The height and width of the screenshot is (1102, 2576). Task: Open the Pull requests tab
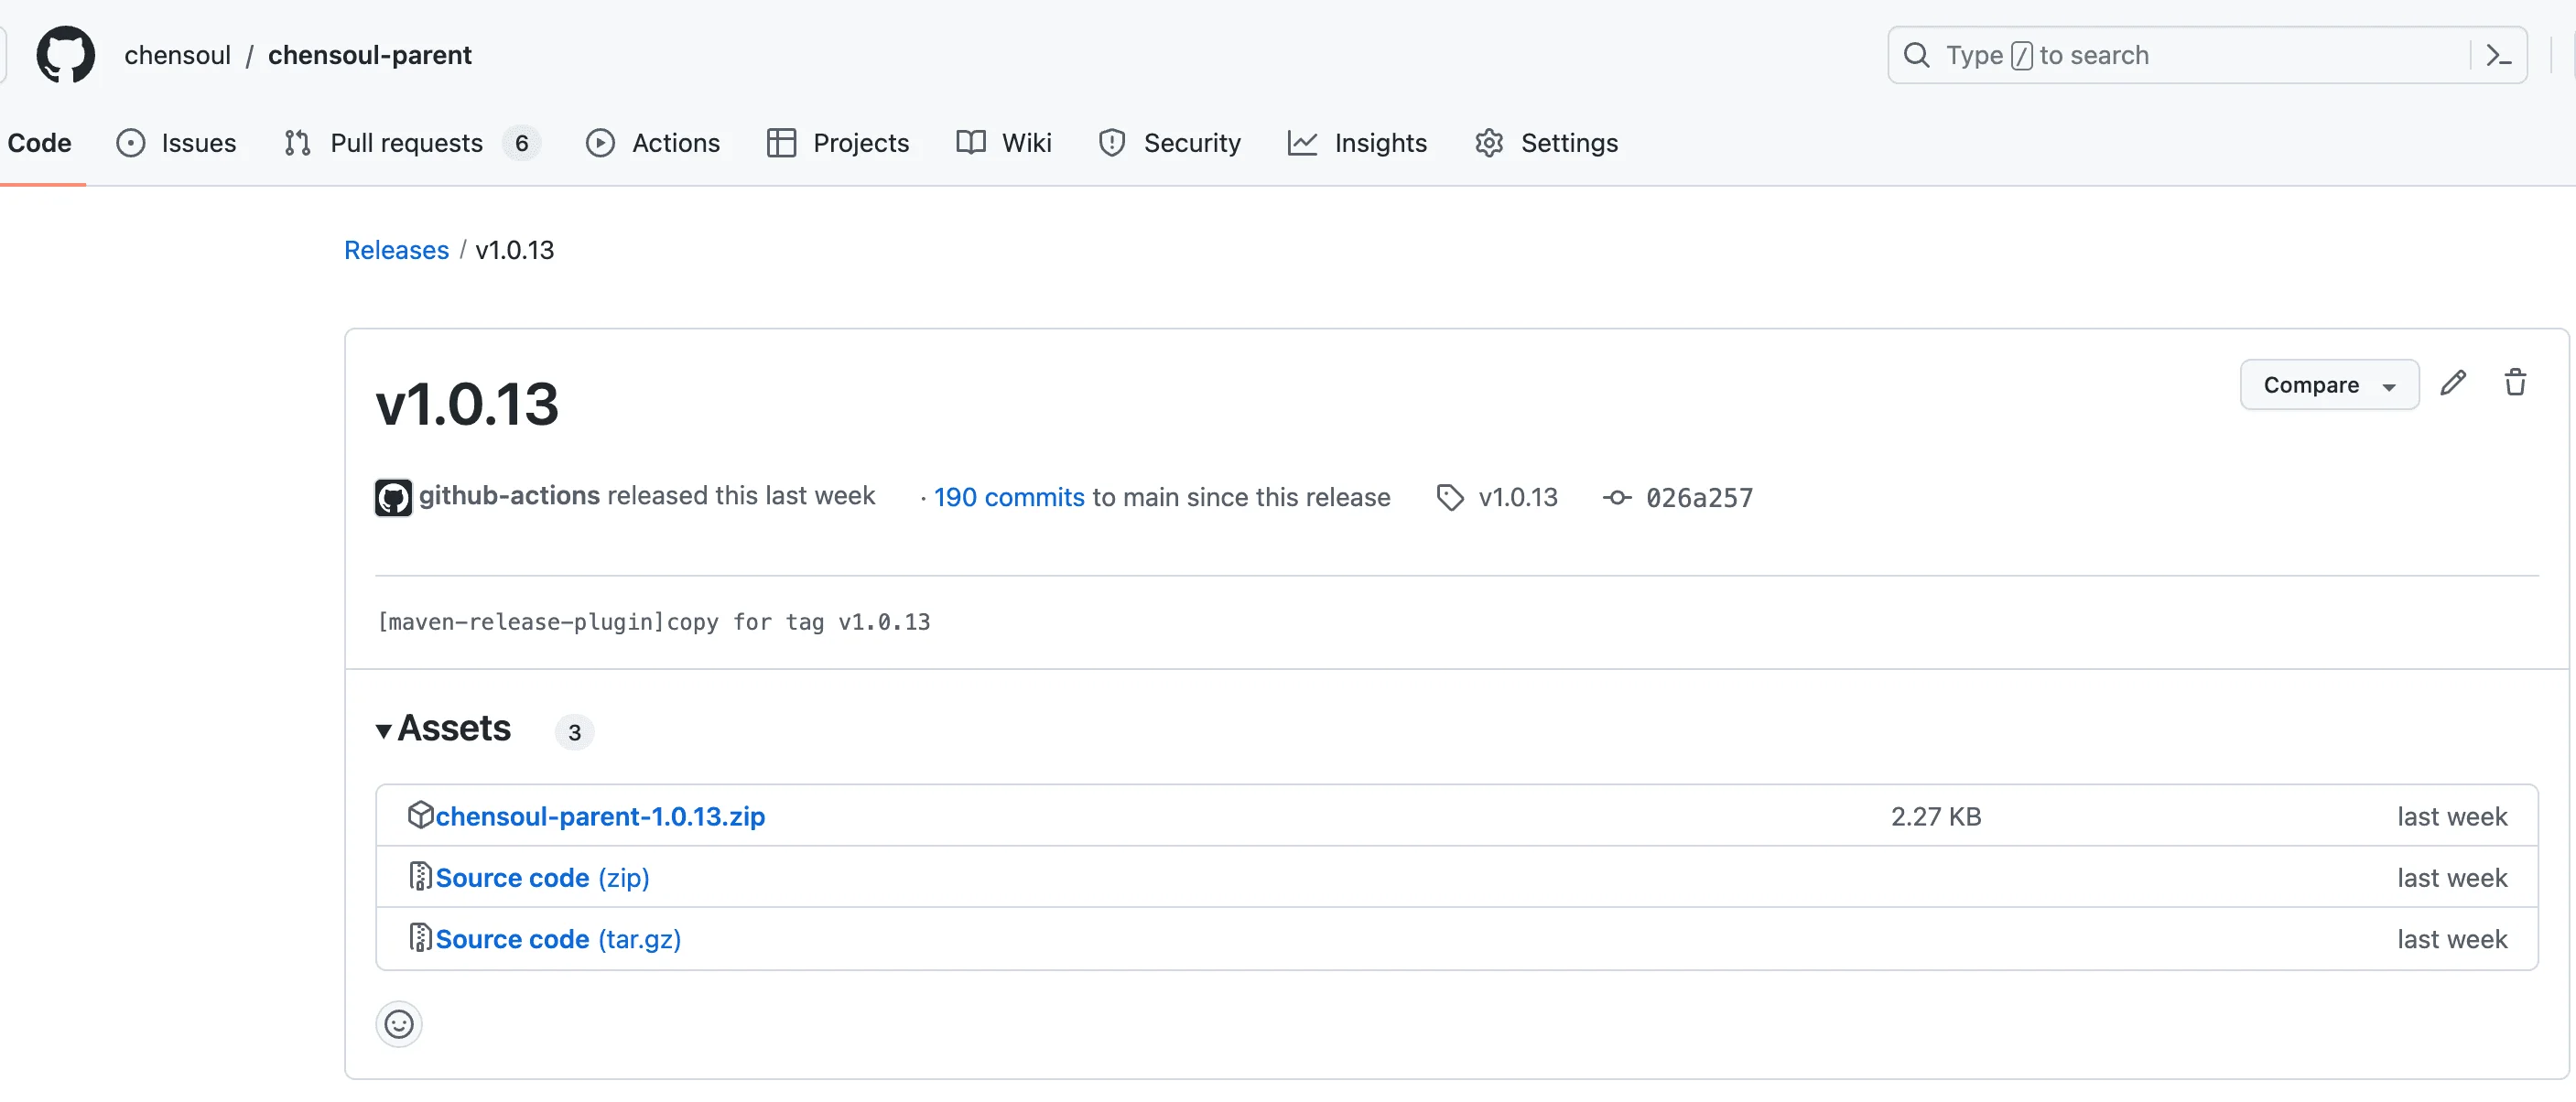click(x=411, y=143)
